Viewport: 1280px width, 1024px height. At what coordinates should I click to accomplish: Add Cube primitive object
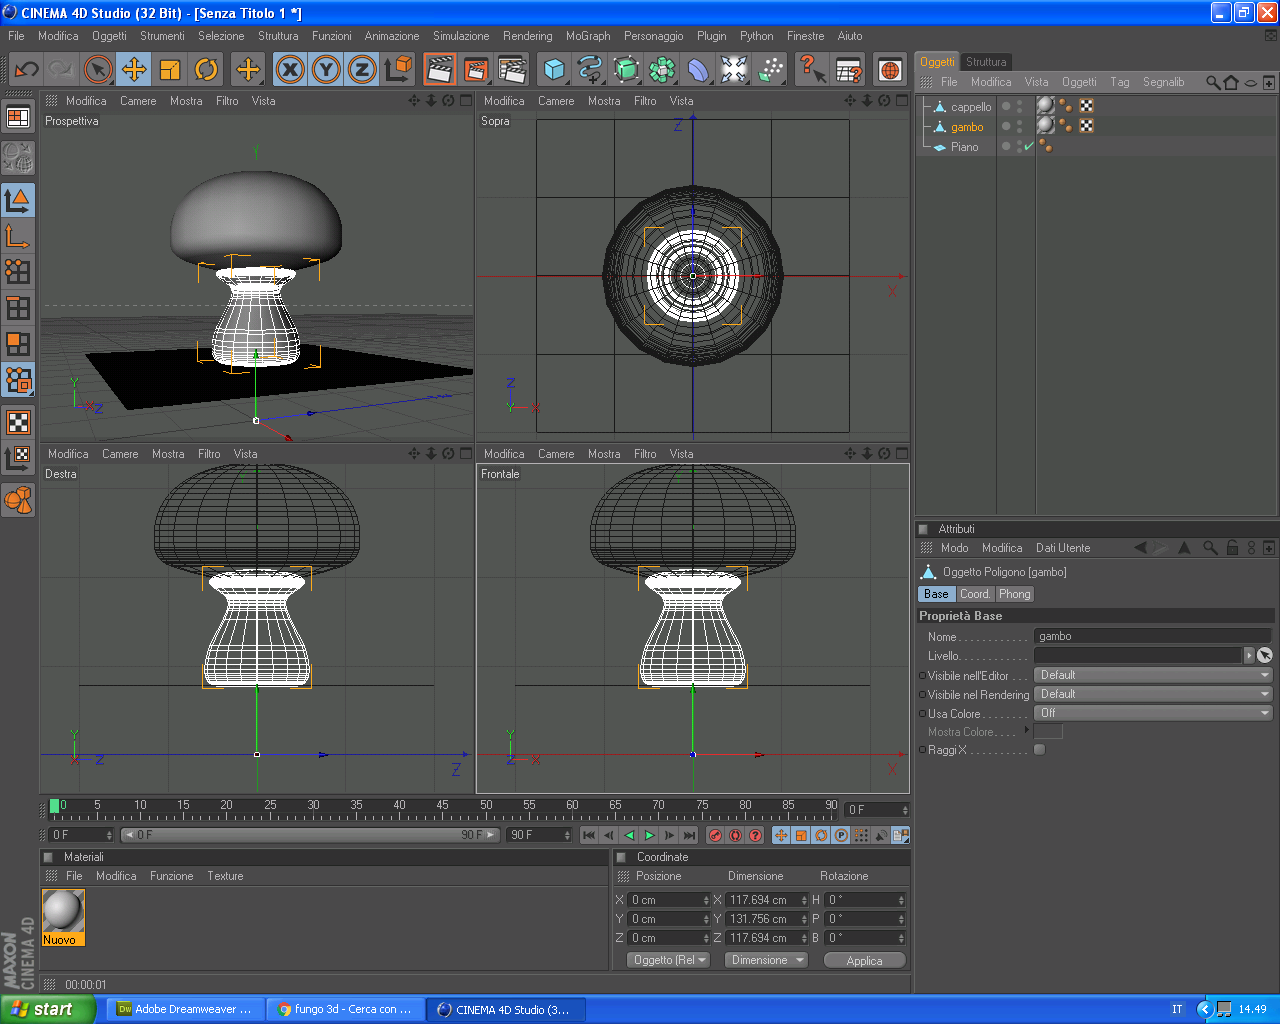tap(554, 69)
